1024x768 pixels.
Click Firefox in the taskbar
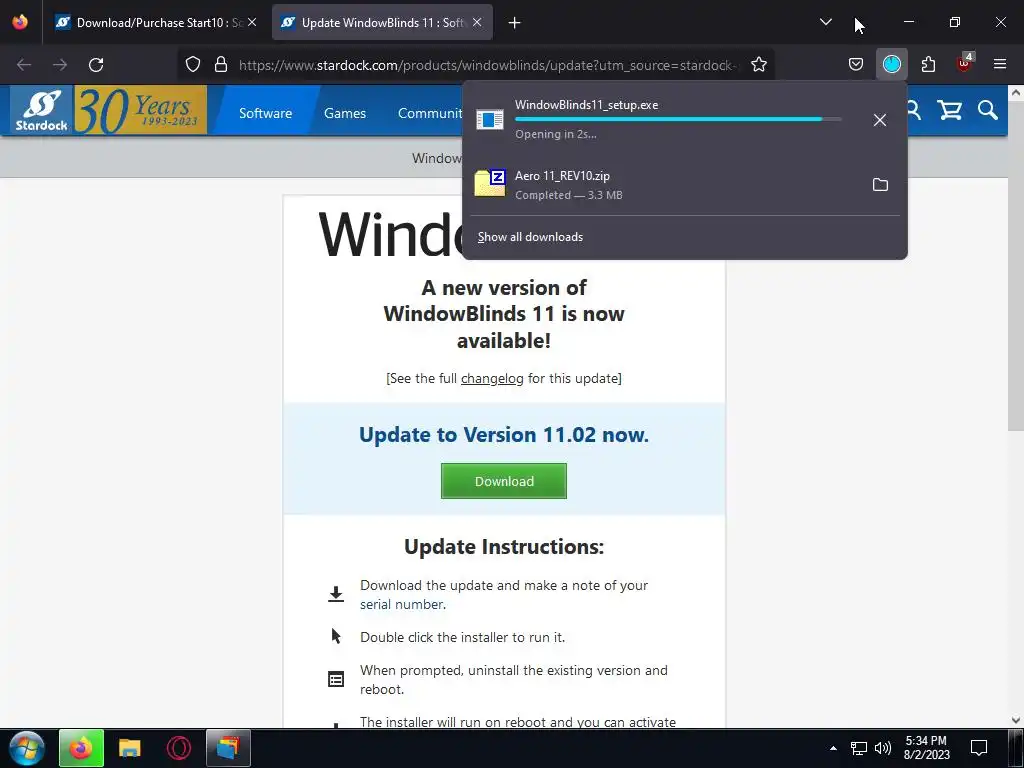click(x=81, y=748)
